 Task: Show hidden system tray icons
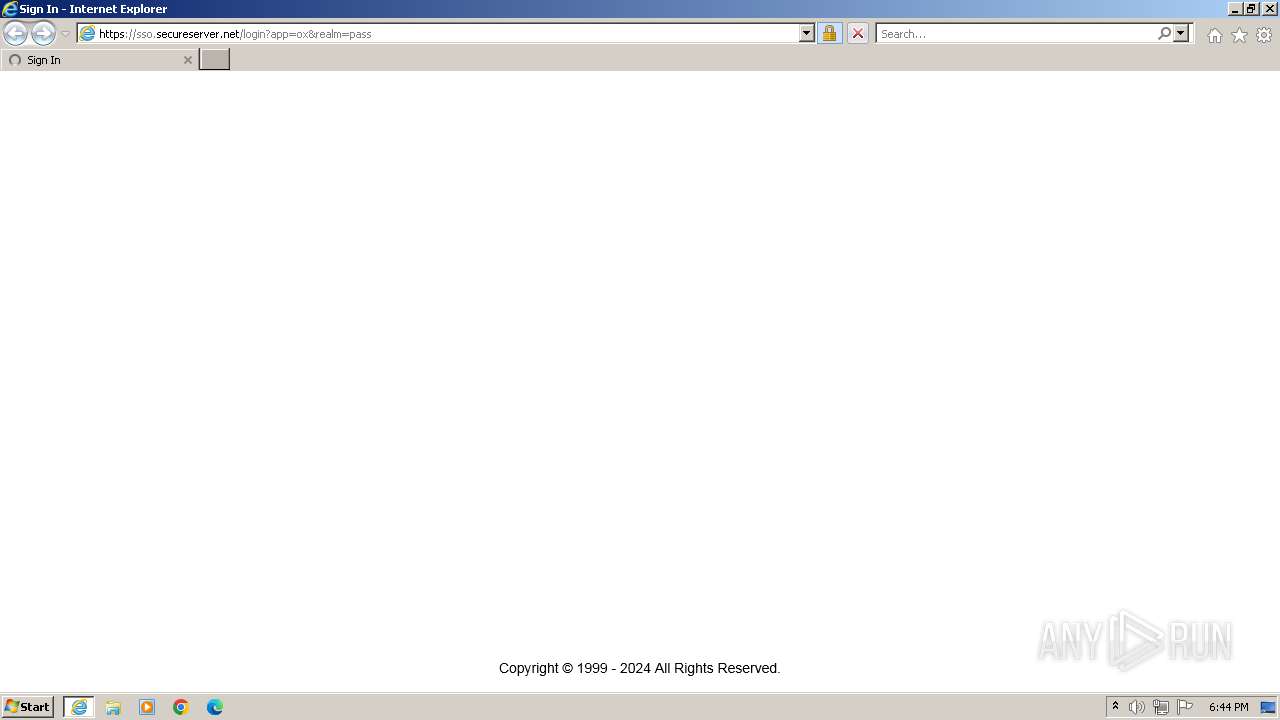(1115, 707)
